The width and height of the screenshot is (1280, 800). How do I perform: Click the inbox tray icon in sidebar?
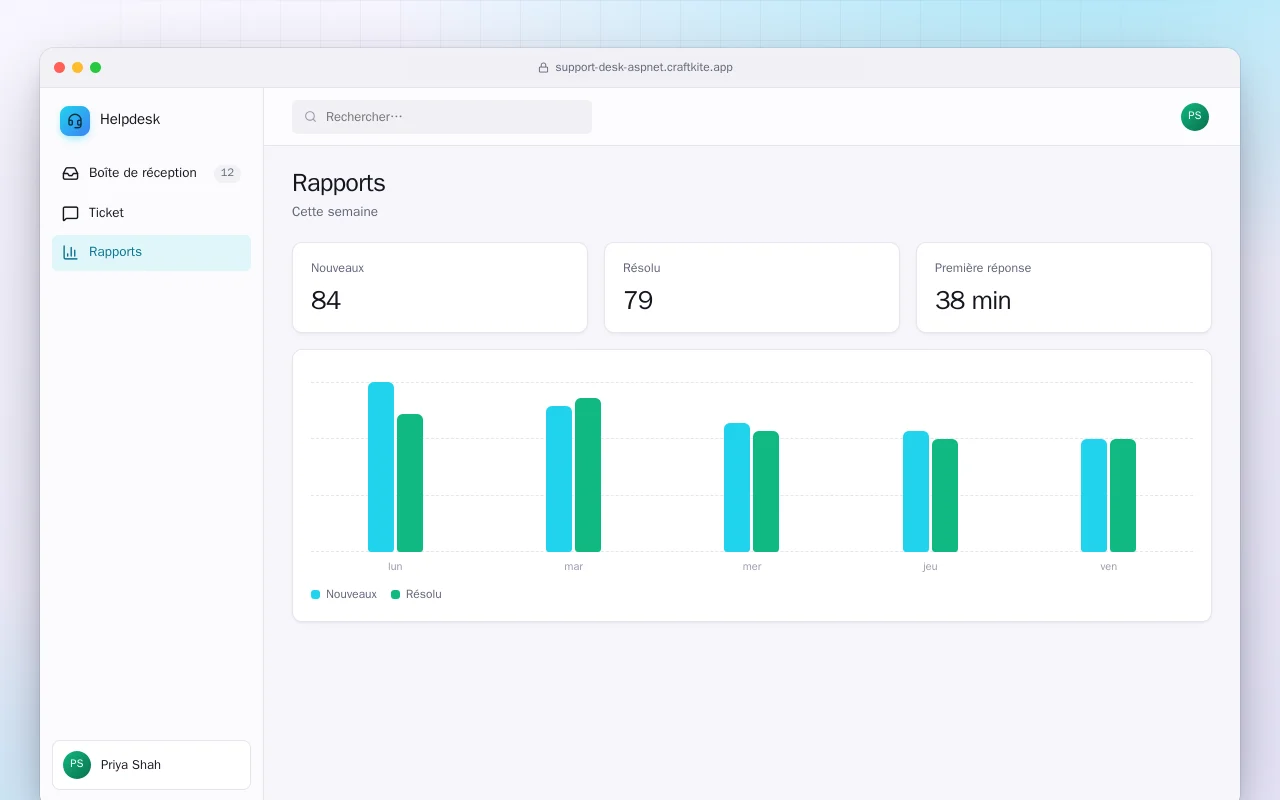pos(70,173)
